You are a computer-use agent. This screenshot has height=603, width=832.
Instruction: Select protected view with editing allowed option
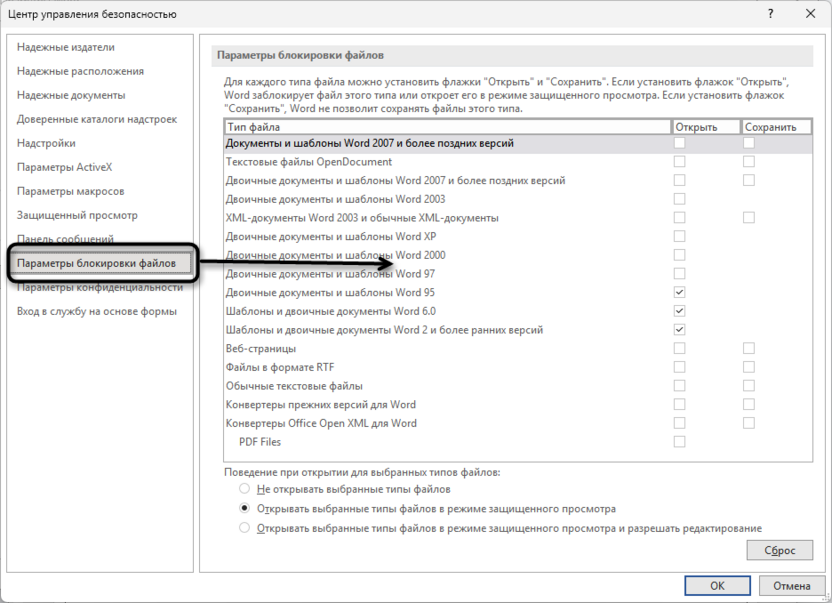pos(244,528)
